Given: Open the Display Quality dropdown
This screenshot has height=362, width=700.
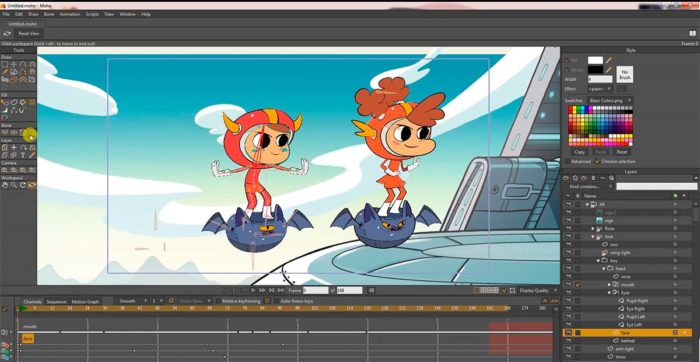Looking at the screenshot, I should click(538, 291).
